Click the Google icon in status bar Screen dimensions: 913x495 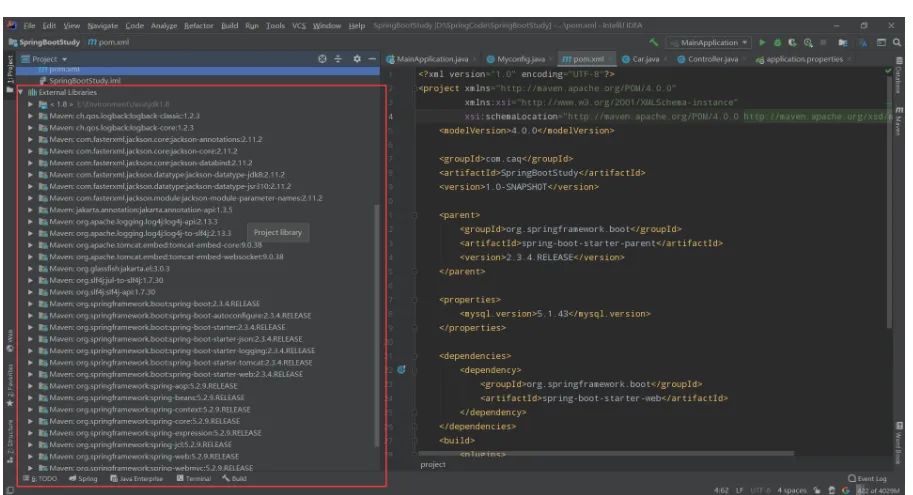pos(845,490)
